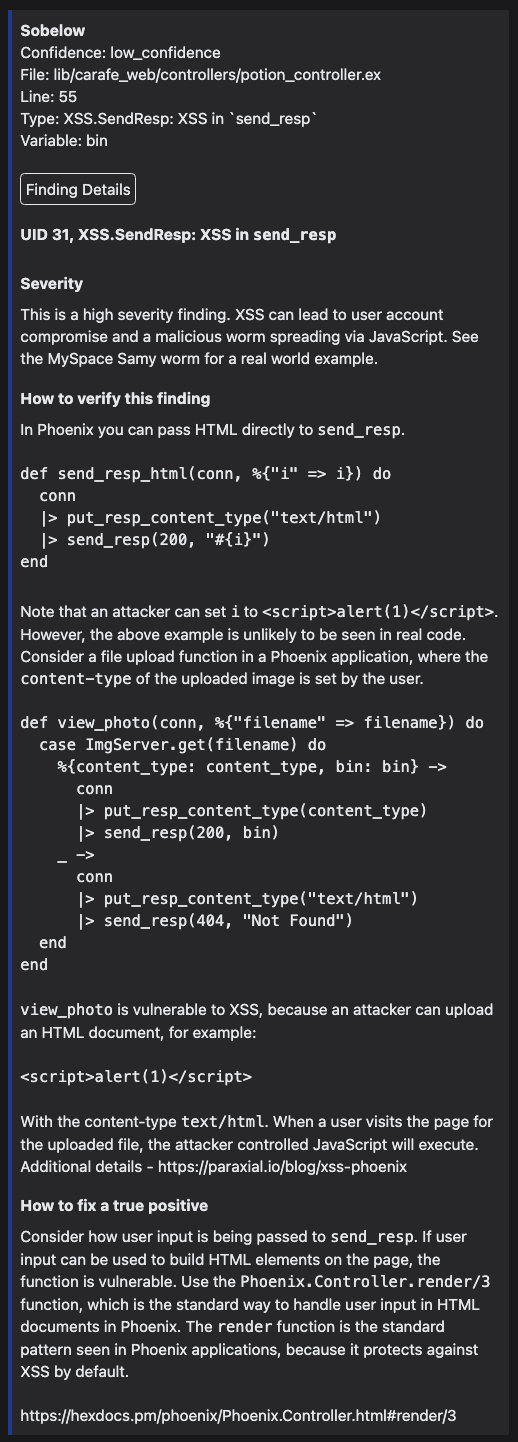Click the send_resp(404, "Not Found") code line
Image resolution: width=518 pixels, height=1442 pixels.
point(215,920)
